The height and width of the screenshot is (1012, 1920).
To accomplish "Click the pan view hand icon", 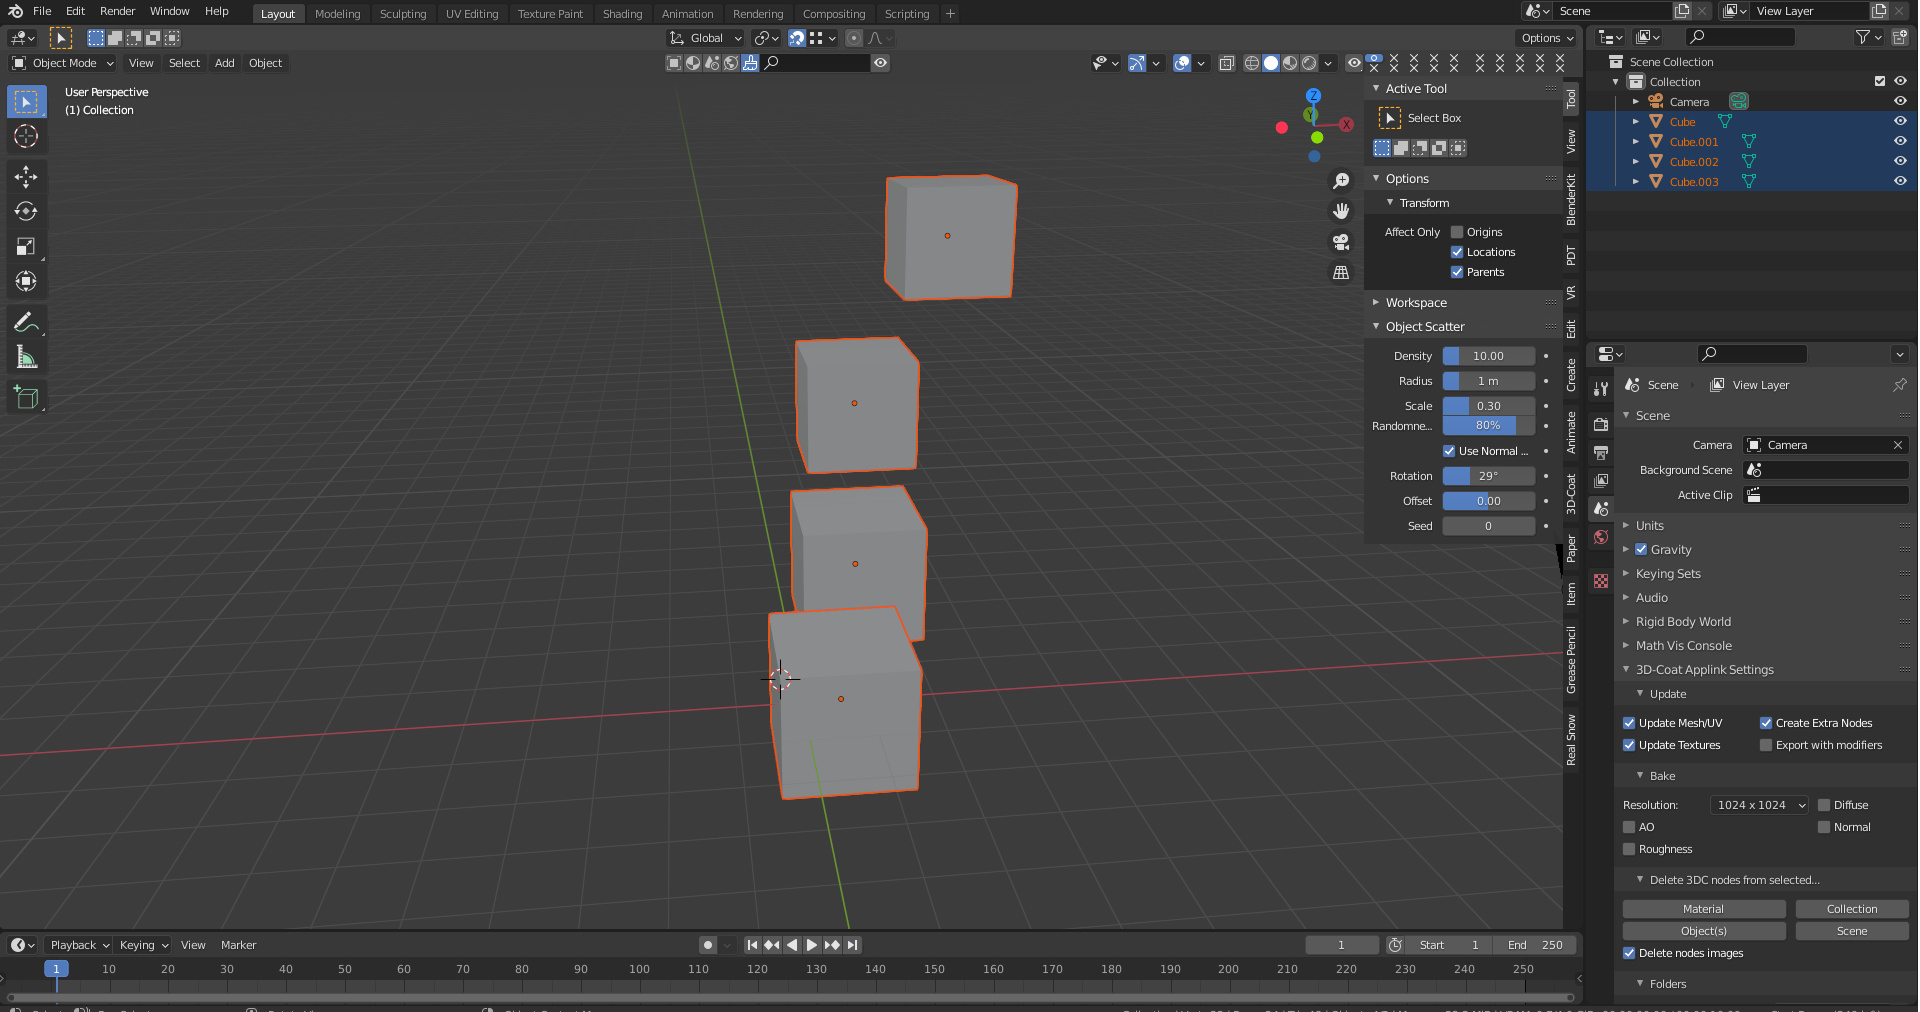I will point(1341,211).
